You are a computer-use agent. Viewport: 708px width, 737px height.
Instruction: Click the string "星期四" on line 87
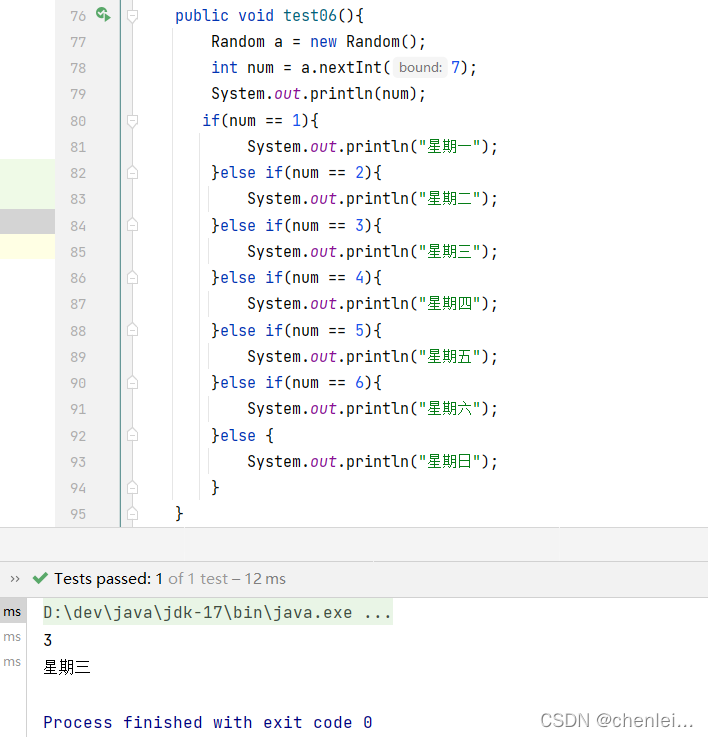point(449,304)
